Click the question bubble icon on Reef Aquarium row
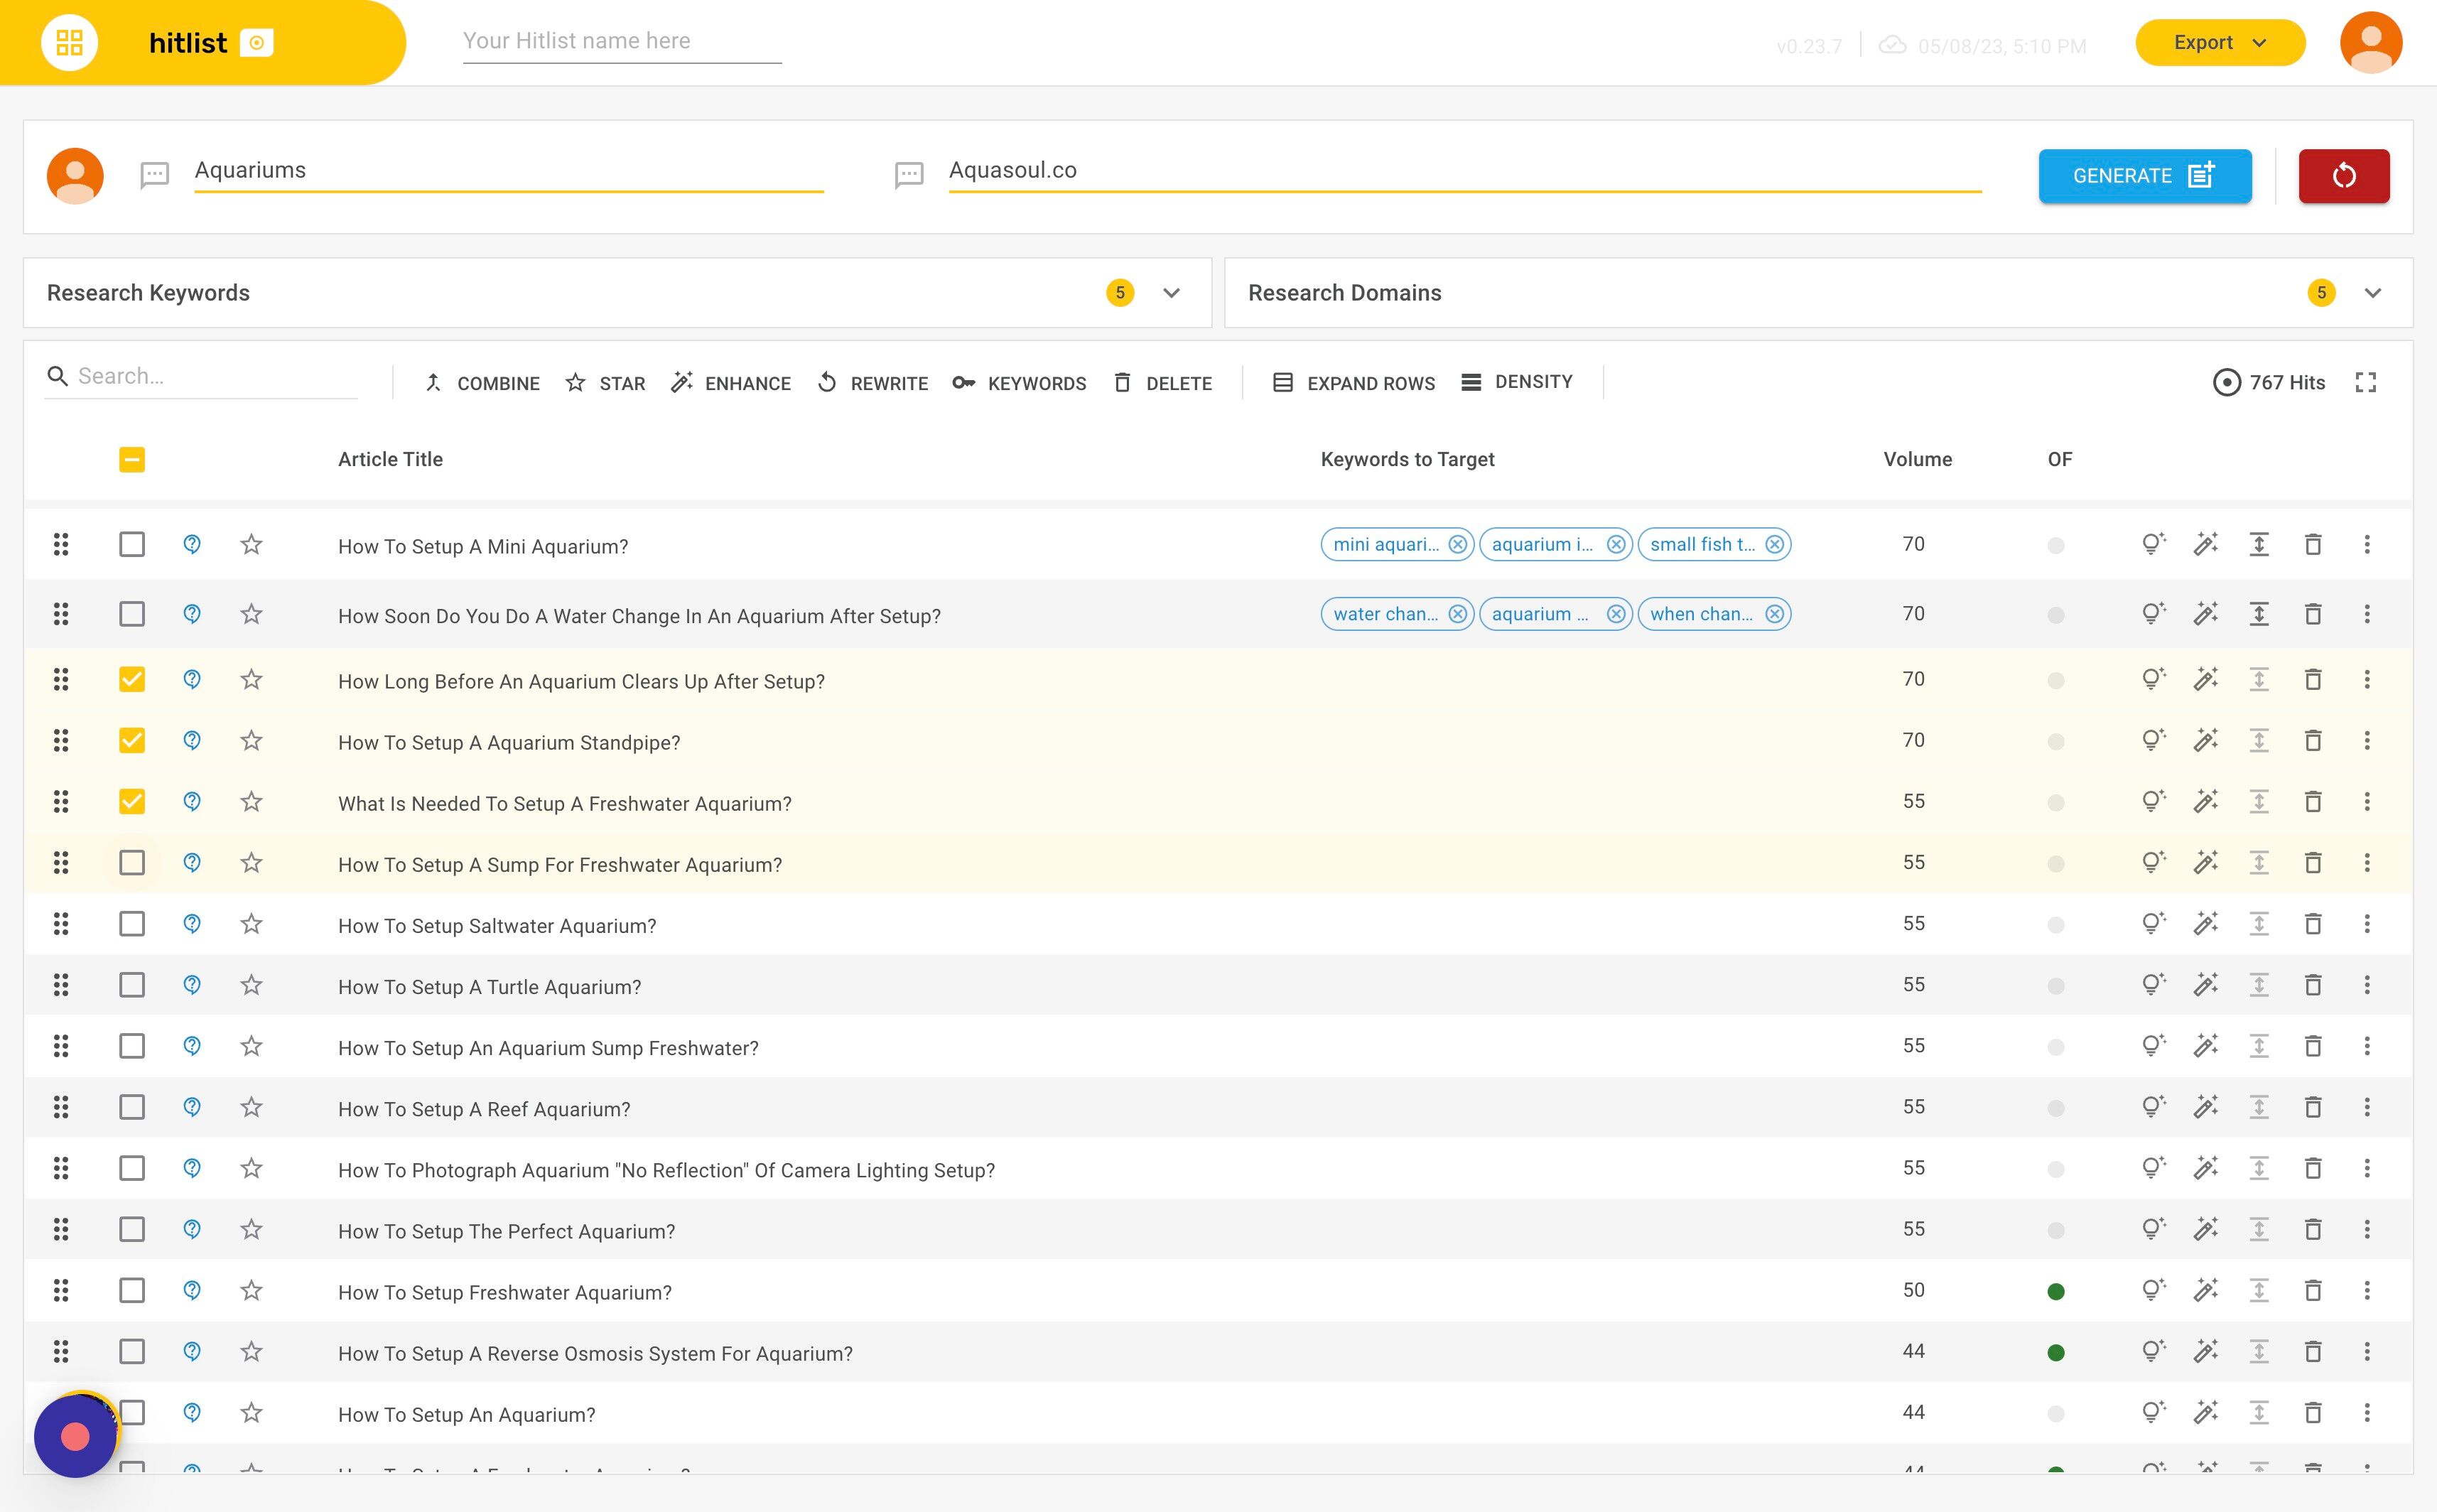The width and height of the screenshot is (2437, 1512). click(x=192, y=1106)
